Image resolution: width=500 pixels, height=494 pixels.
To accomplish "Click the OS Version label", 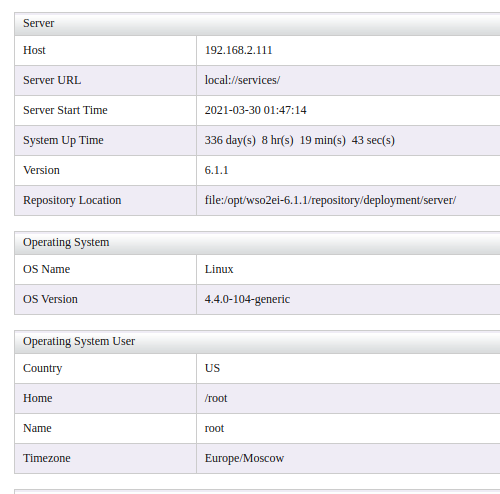I will pos(50,299).
